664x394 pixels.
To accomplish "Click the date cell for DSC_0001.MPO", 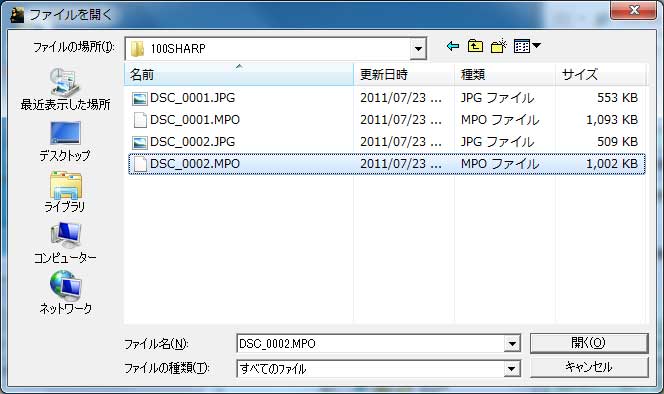I will (x=401, y=120).
